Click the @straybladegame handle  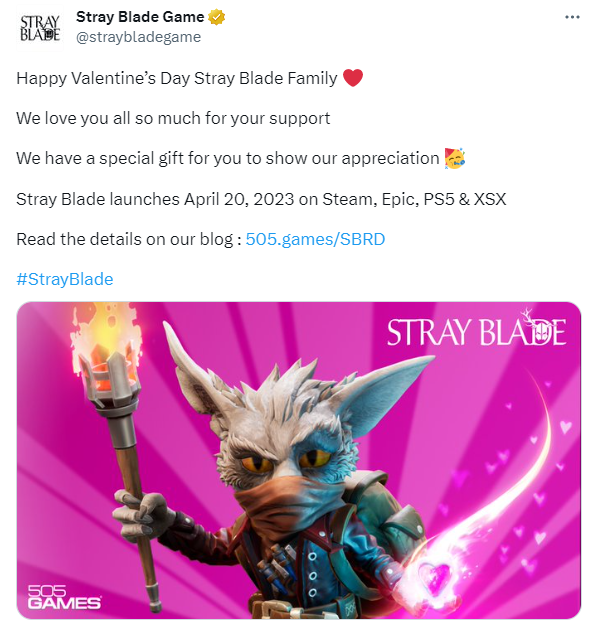138,37
